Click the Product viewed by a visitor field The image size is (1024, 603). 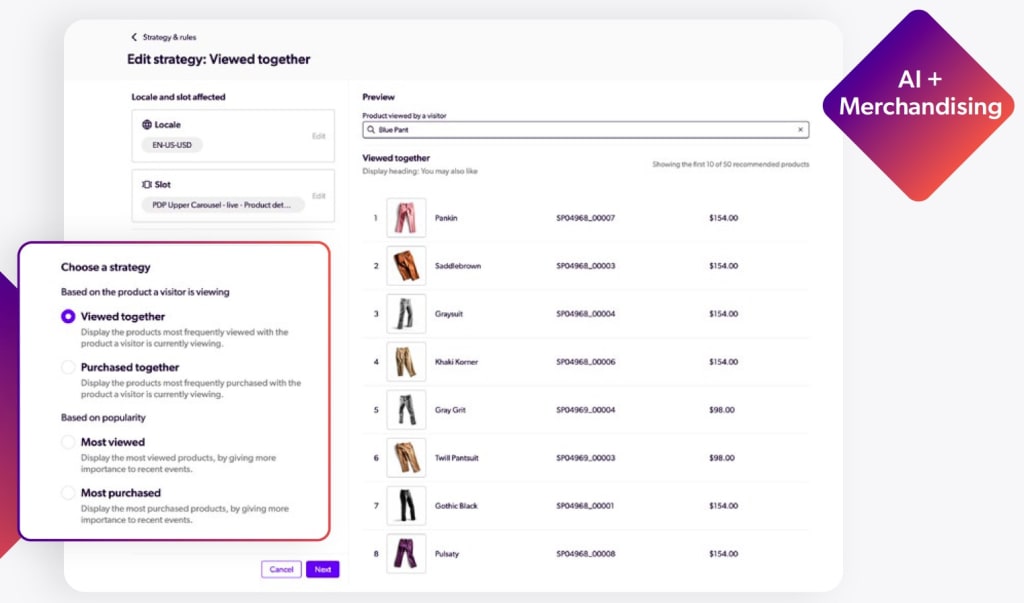coord(580,130)
